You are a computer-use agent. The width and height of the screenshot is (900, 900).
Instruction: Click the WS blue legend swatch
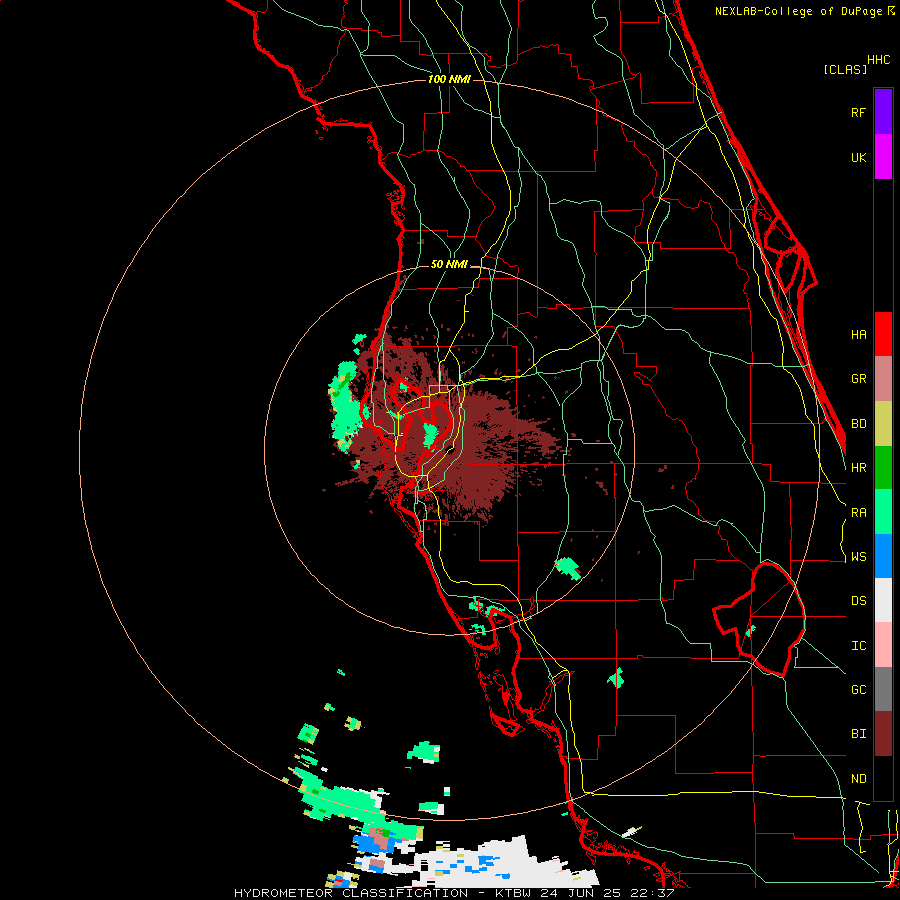883,556
